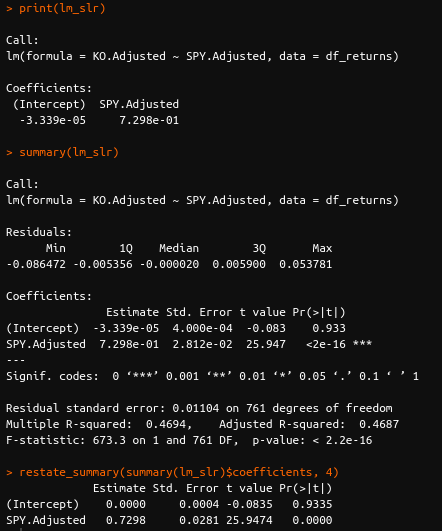Click the intercept value -3.339e-05 in print output
The width and height of the screenshot is (442, 531).
point(52,120)
